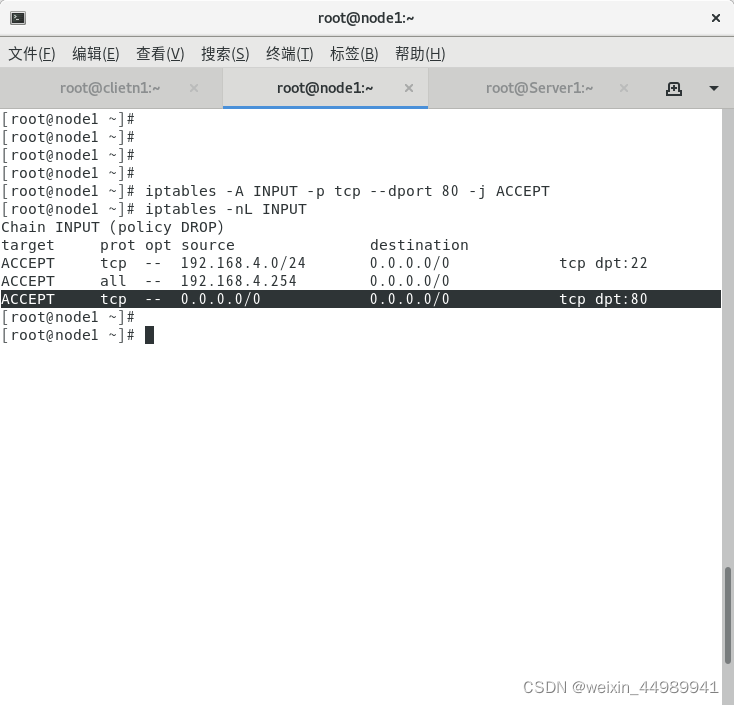Click the 'target' column header

[x=28, y=245]
